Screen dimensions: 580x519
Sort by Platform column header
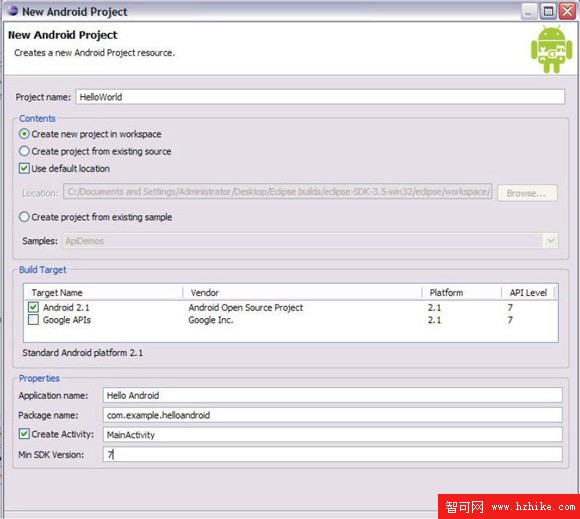click(x=462, y=293)
